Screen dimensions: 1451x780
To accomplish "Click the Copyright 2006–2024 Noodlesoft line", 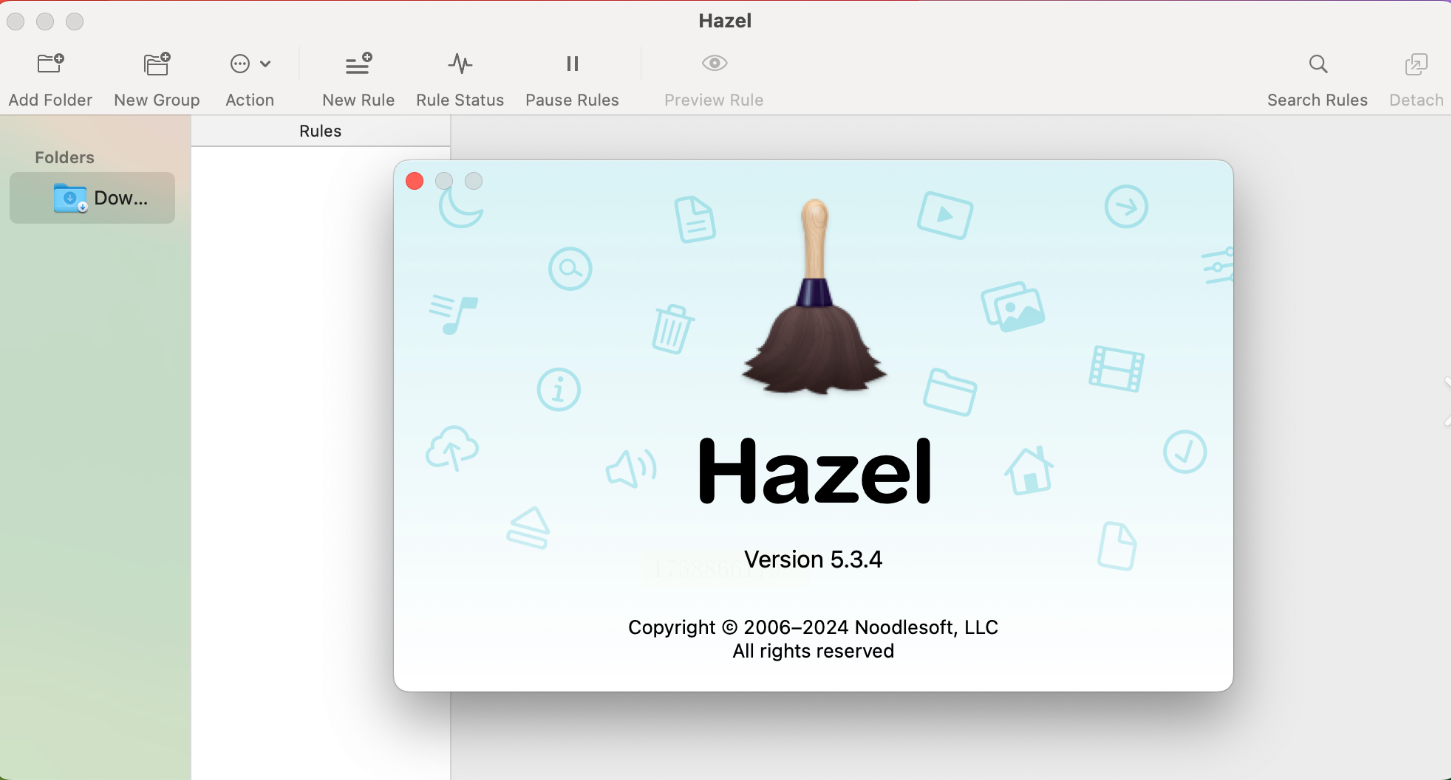I will [813, 627].
